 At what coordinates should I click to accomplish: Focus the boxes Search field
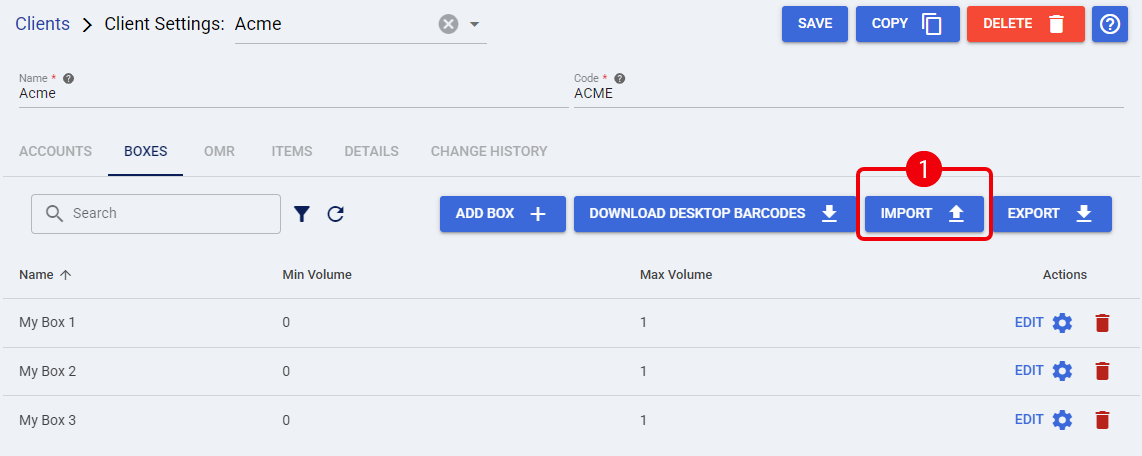tap(156, 213)
